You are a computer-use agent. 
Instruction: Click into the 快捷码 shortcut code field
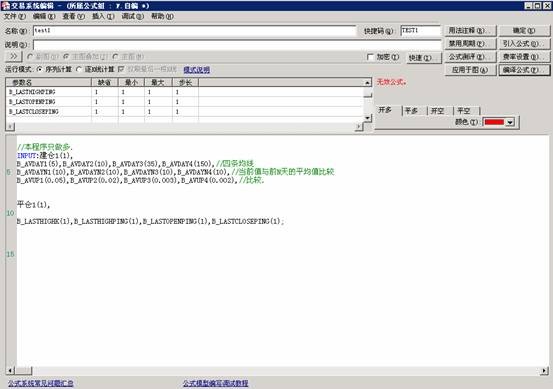[420, 31]
